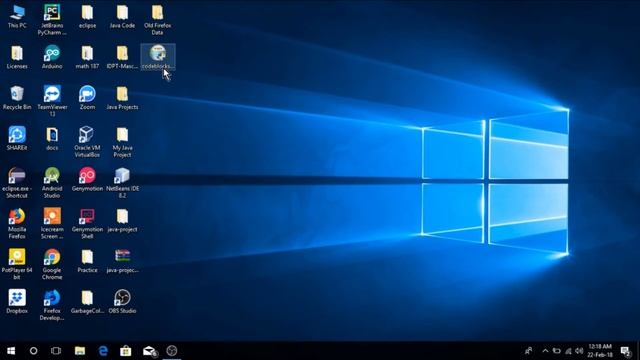The image size is (640, 360).
Task: Open the Mail app on taskbar
Action: point(149,351)
